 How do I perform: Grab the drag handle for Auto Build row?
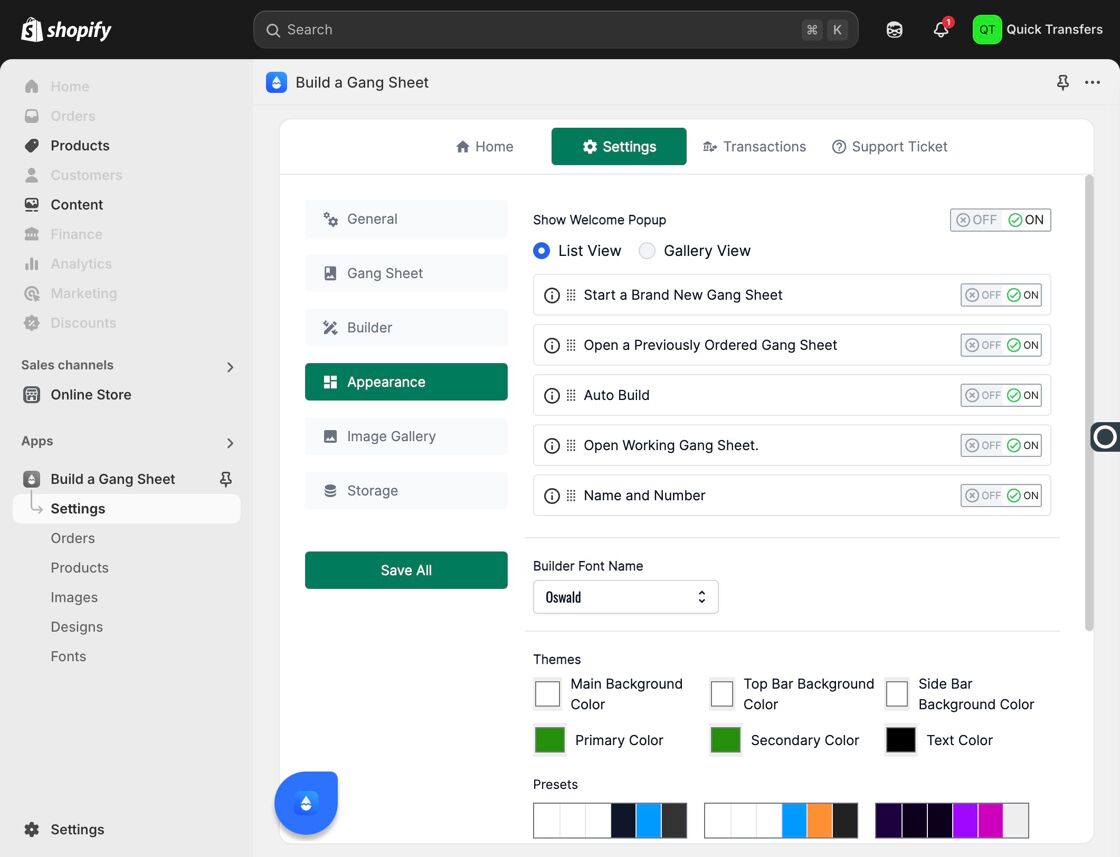tap(571, 395)
